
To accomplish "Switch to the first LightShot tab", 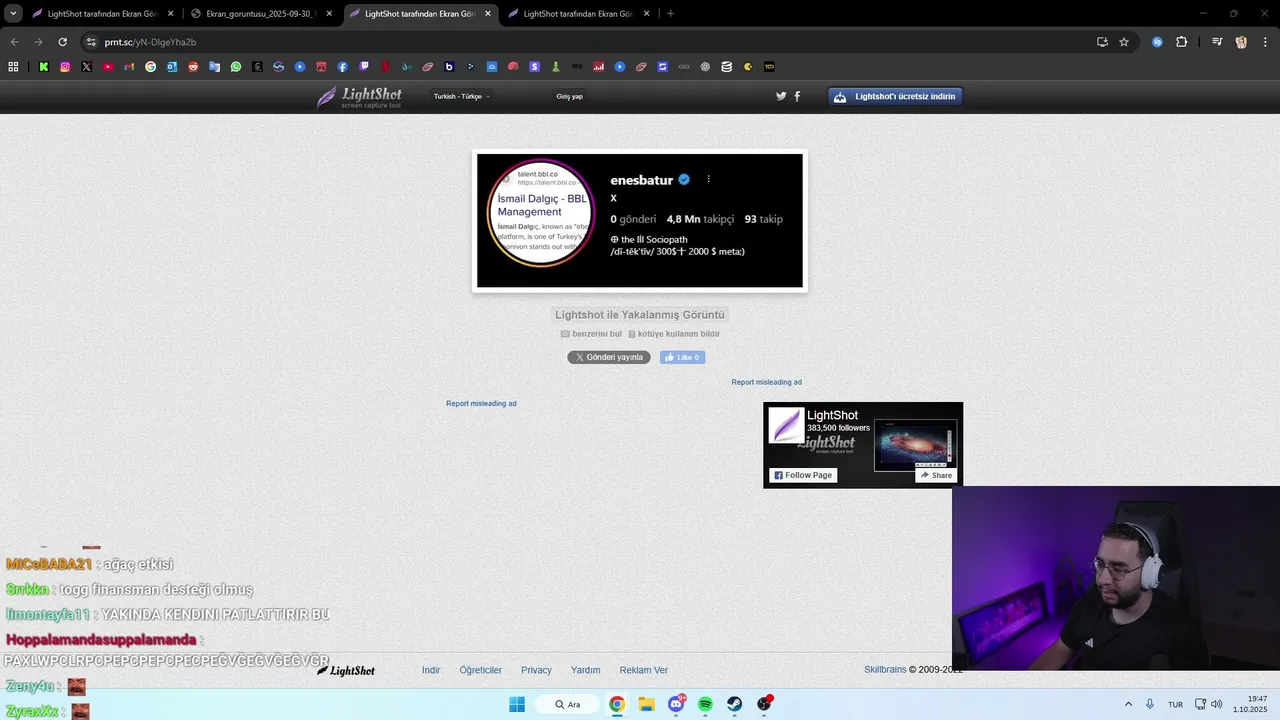I will pyautogui.click(x=103, y=14).
